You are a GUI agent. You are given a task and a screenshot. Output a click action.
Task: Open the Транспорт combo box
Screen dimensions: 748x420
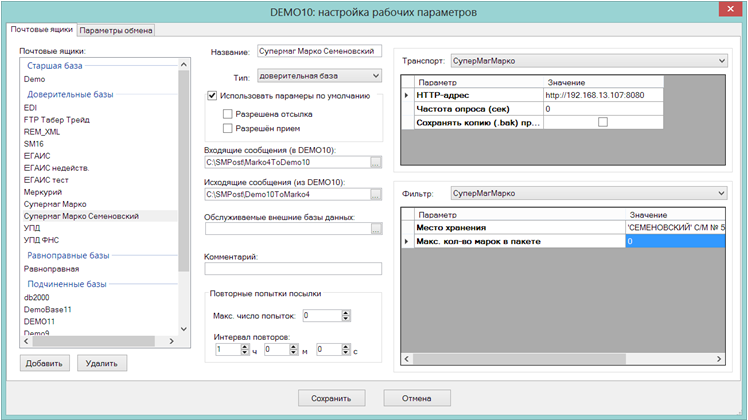click(x=589, y=61)
